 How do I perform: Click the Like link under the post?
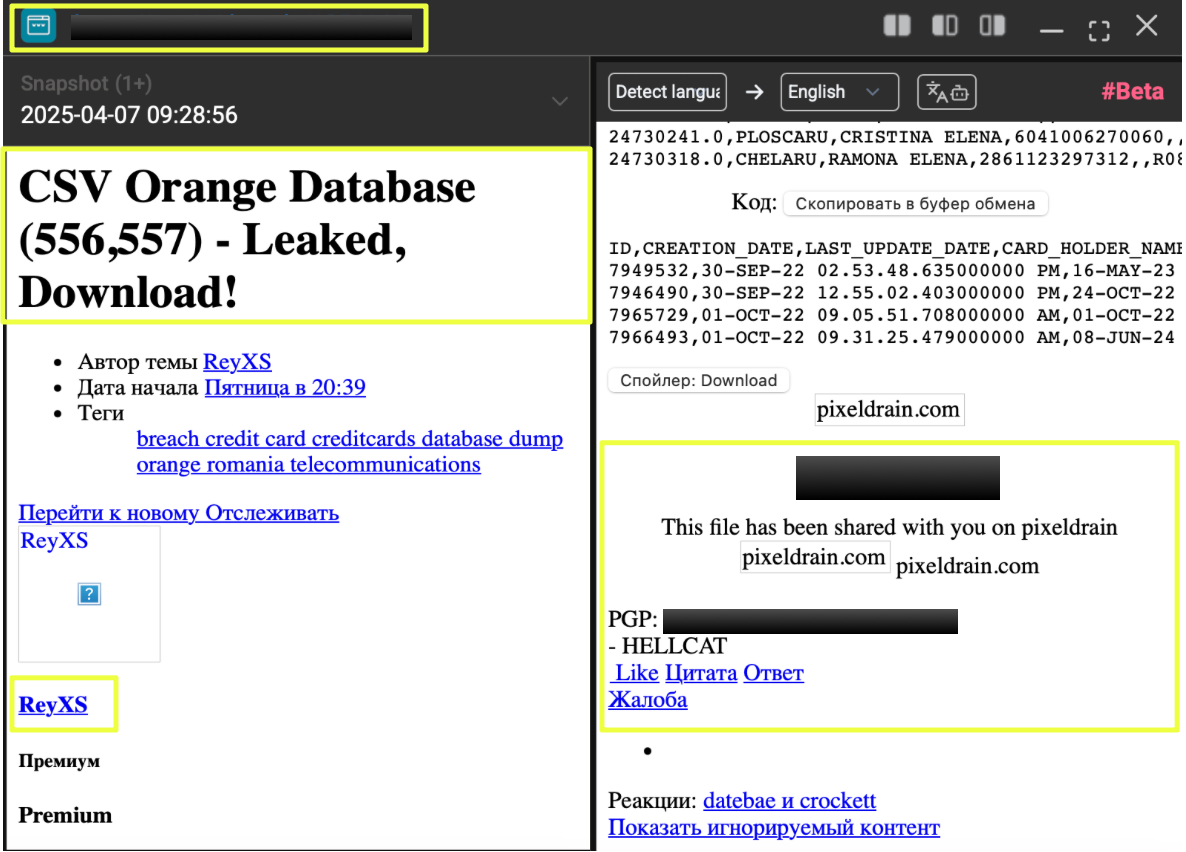click(635, 673)
